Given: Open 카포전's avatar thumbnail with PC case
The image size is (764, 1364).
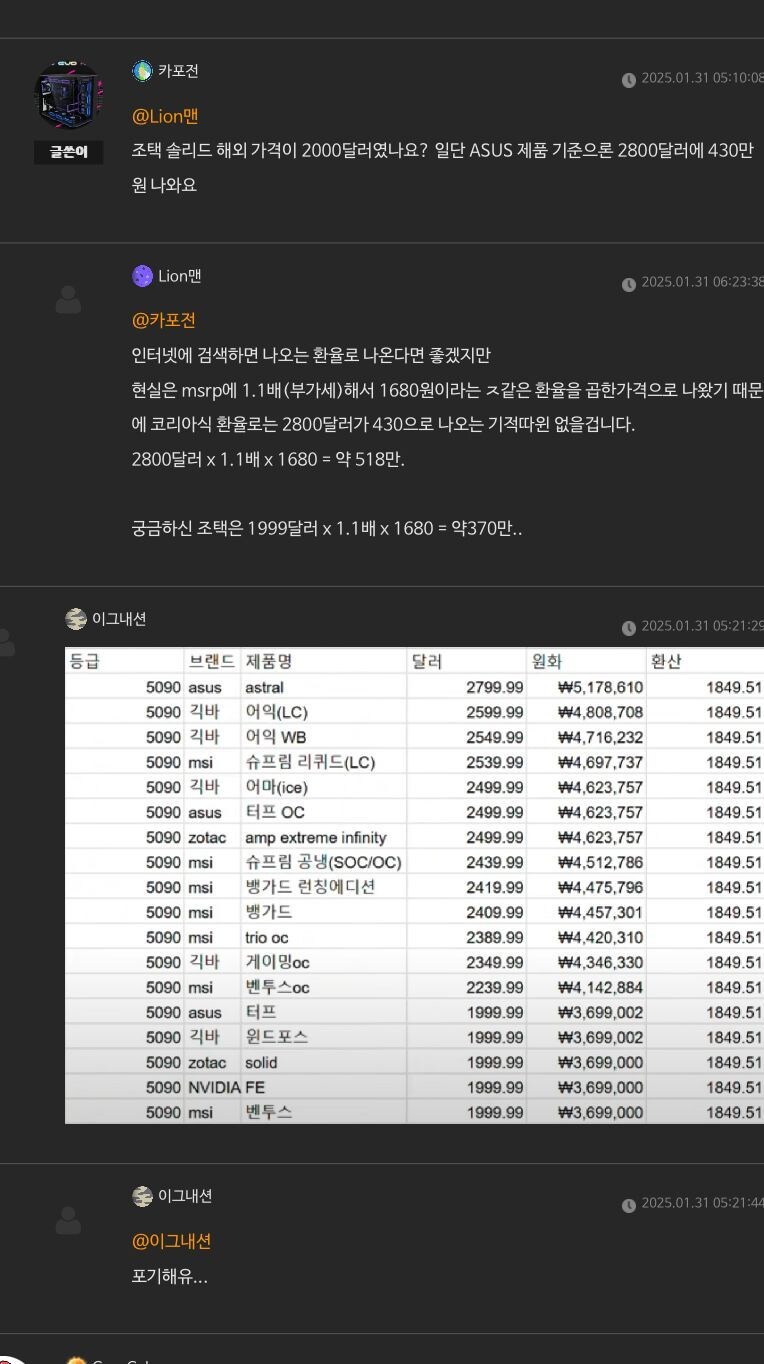Looking at the screenshot, I should (x=68, y=95).
